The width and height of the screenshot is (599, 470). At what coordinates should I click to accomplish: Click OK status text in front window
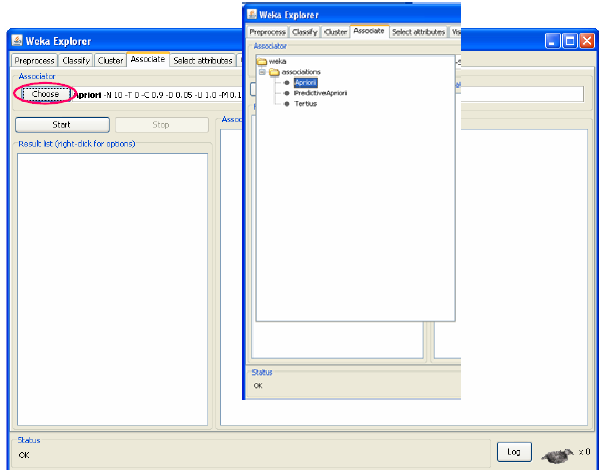pos(258,386)
